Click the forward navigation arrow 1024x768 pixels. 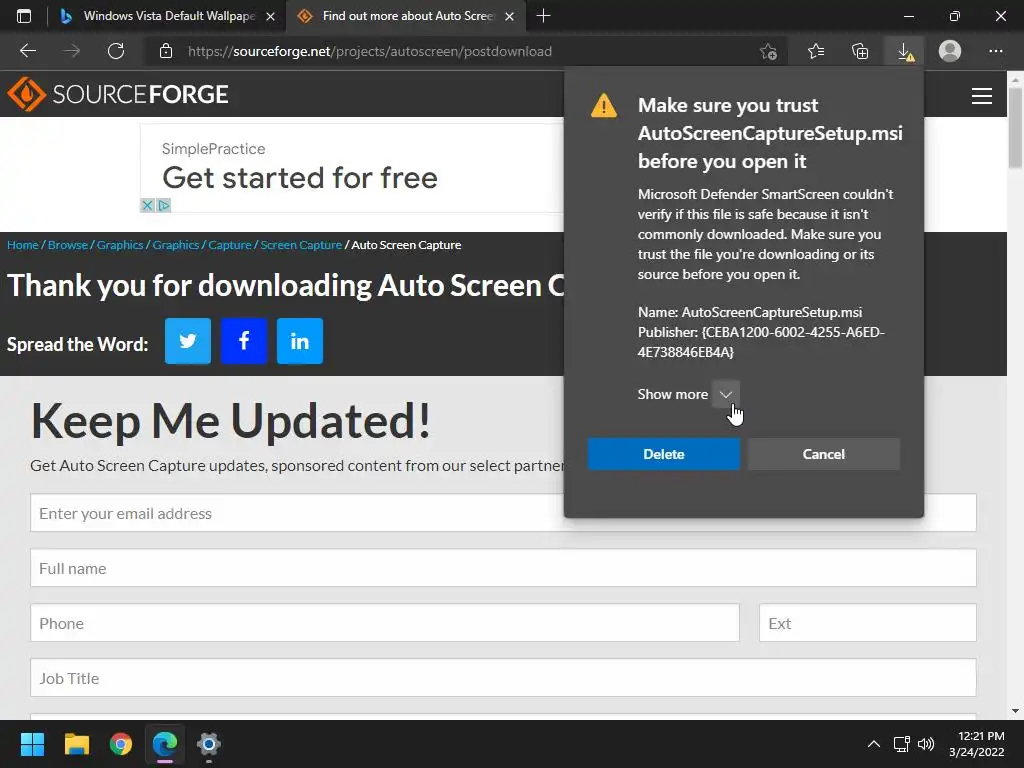tap(72, 51)
